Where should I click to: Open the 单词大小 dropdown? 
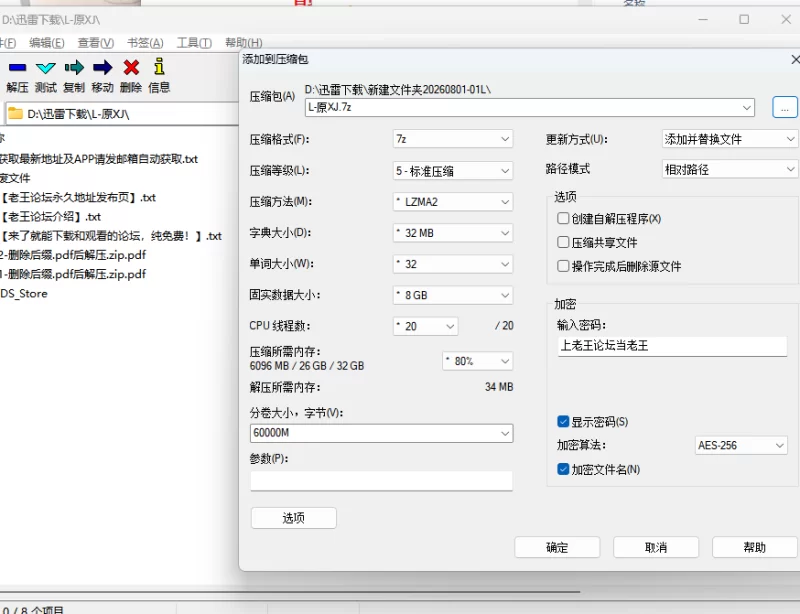(x=453, y=264)
